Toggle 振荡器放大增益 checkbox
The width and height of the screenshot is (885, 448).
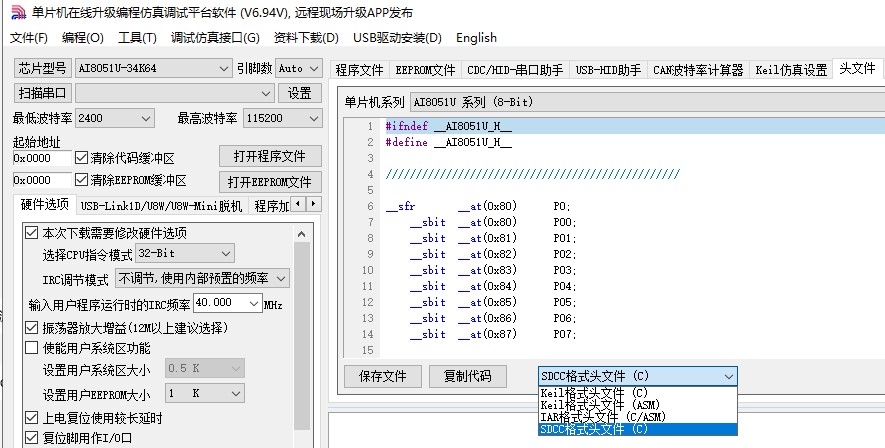coord(32,327)
